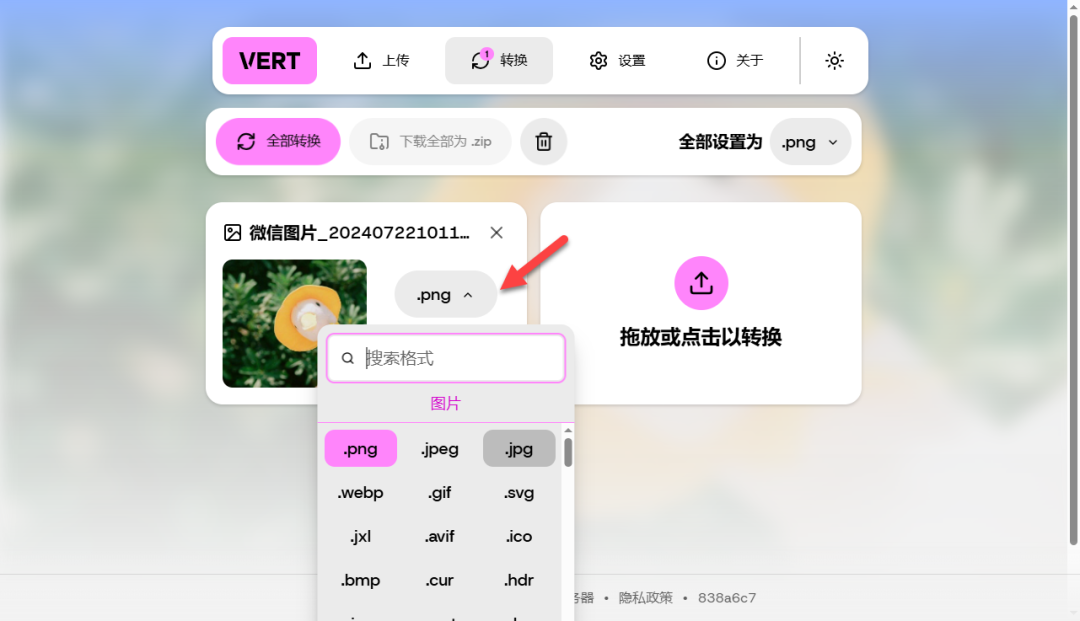Click the green plant image thumbnail

(294, 323)
